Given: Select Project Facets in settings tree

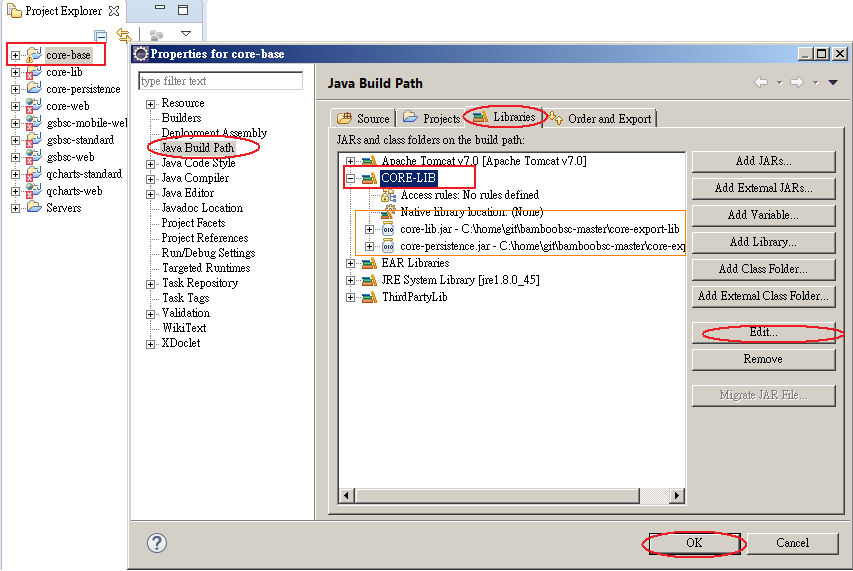Looking at the screenshot, I should pyautogui.click(x=193, y=223).
